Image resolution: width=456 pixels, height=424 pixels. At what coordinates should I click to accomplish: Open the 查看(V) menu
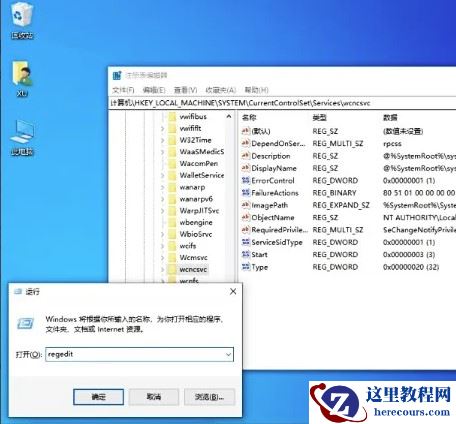point(185,90)
